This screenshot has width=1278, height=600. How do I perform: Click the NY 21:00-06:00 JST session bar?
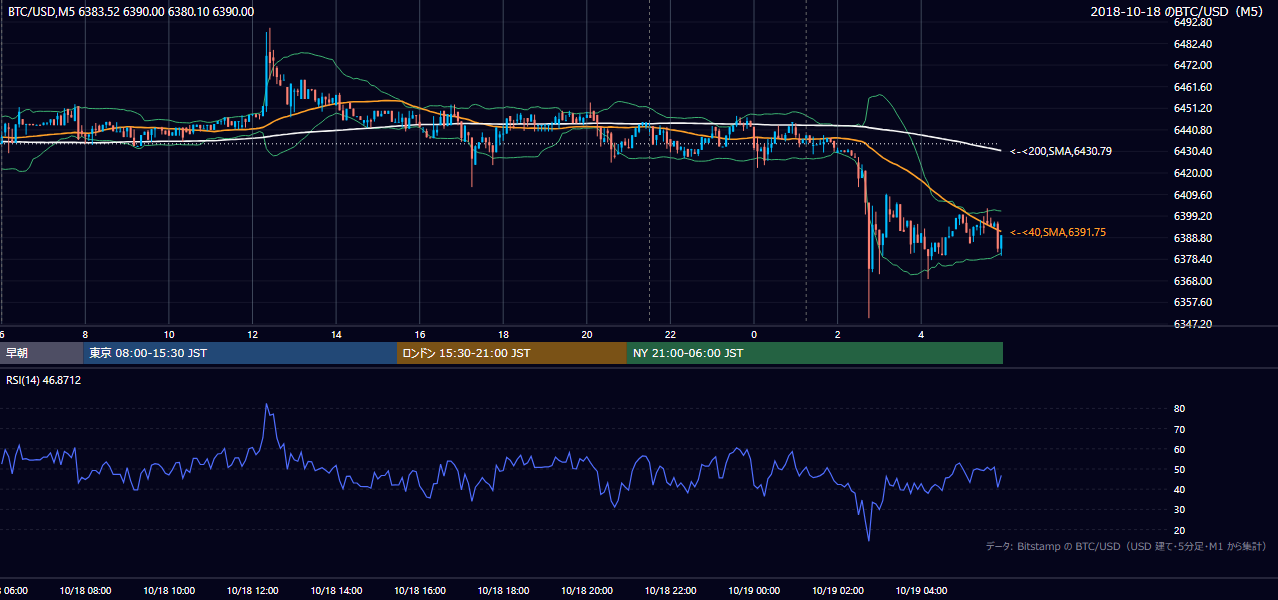coord(815,353)
